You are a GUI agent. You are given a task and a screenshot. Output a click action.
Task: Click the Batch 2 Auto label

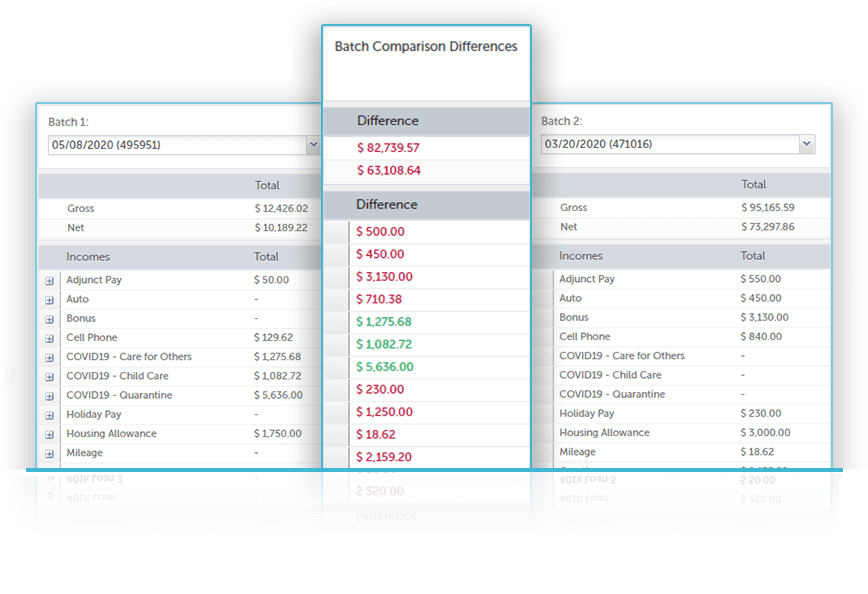point(570,298)
